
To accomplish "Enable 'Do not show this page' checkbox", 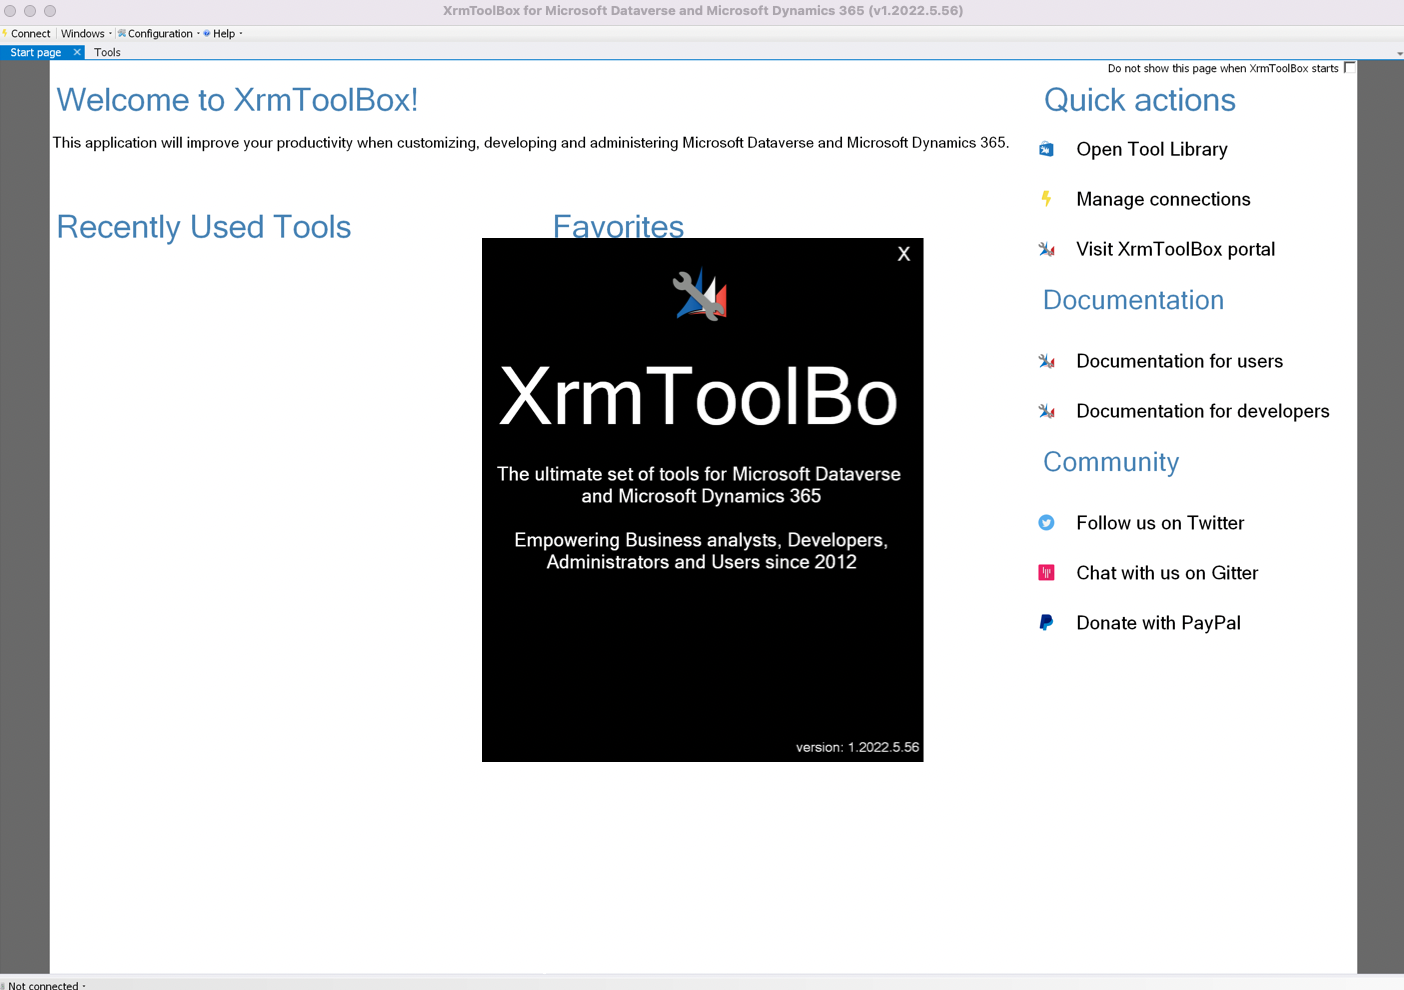I will coord(1349,68).
